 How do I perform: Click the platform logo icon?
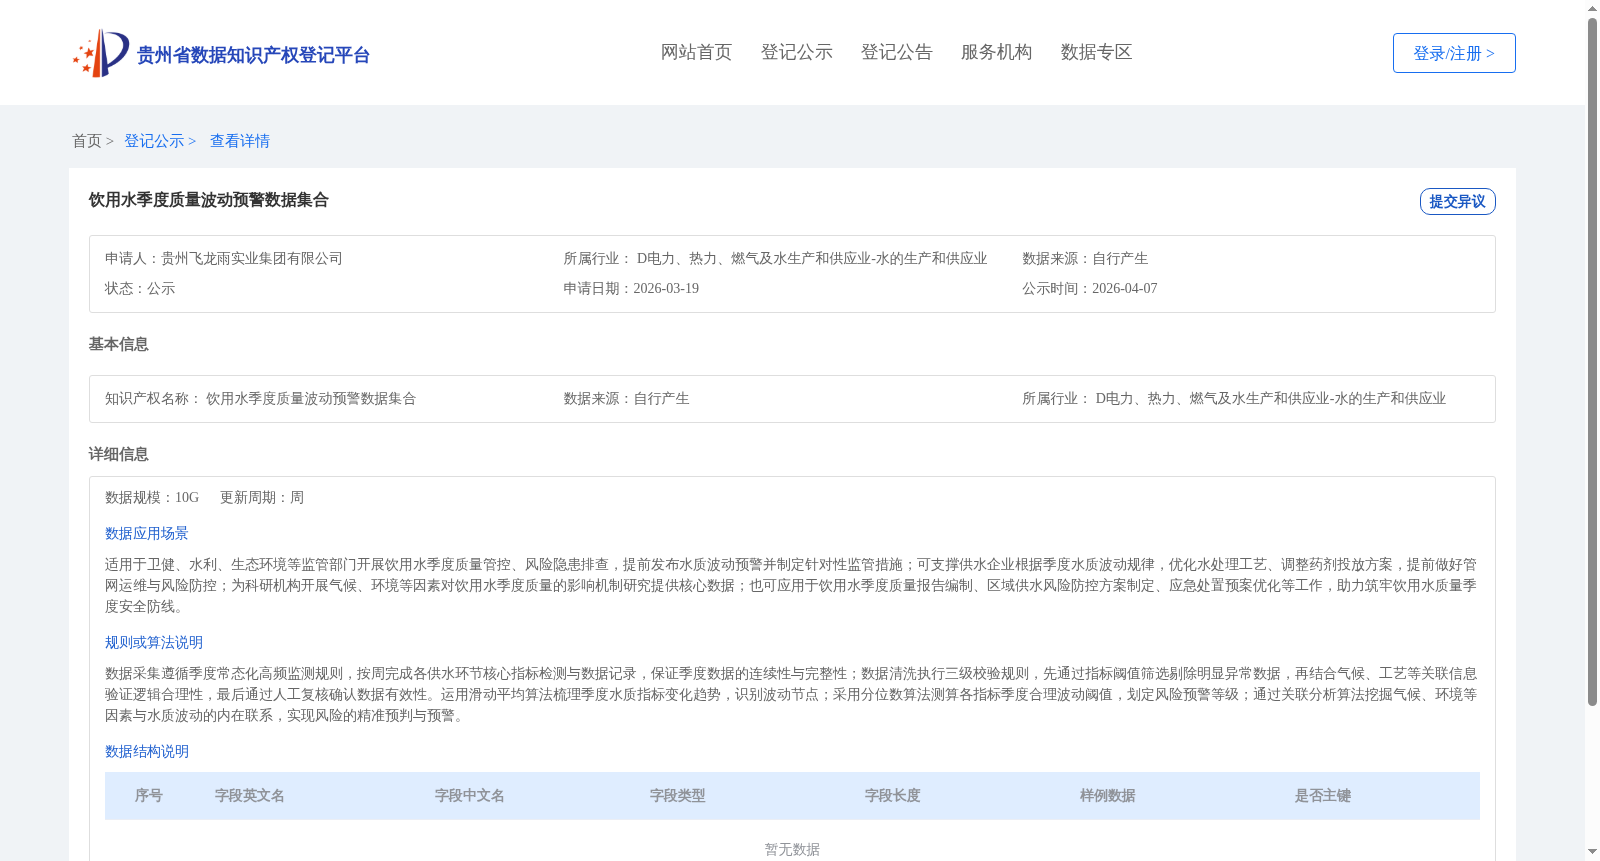point(101,53)
